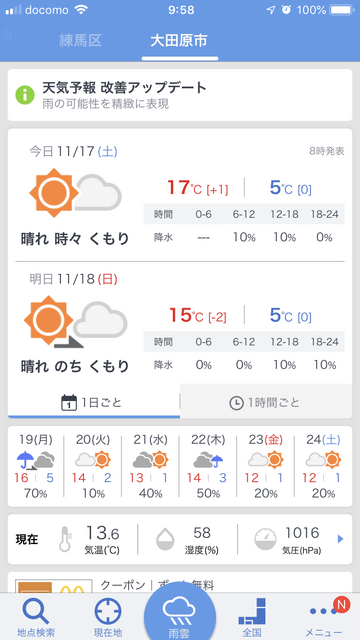Open the 19(月) rainy day forecast

pos(36,467)
